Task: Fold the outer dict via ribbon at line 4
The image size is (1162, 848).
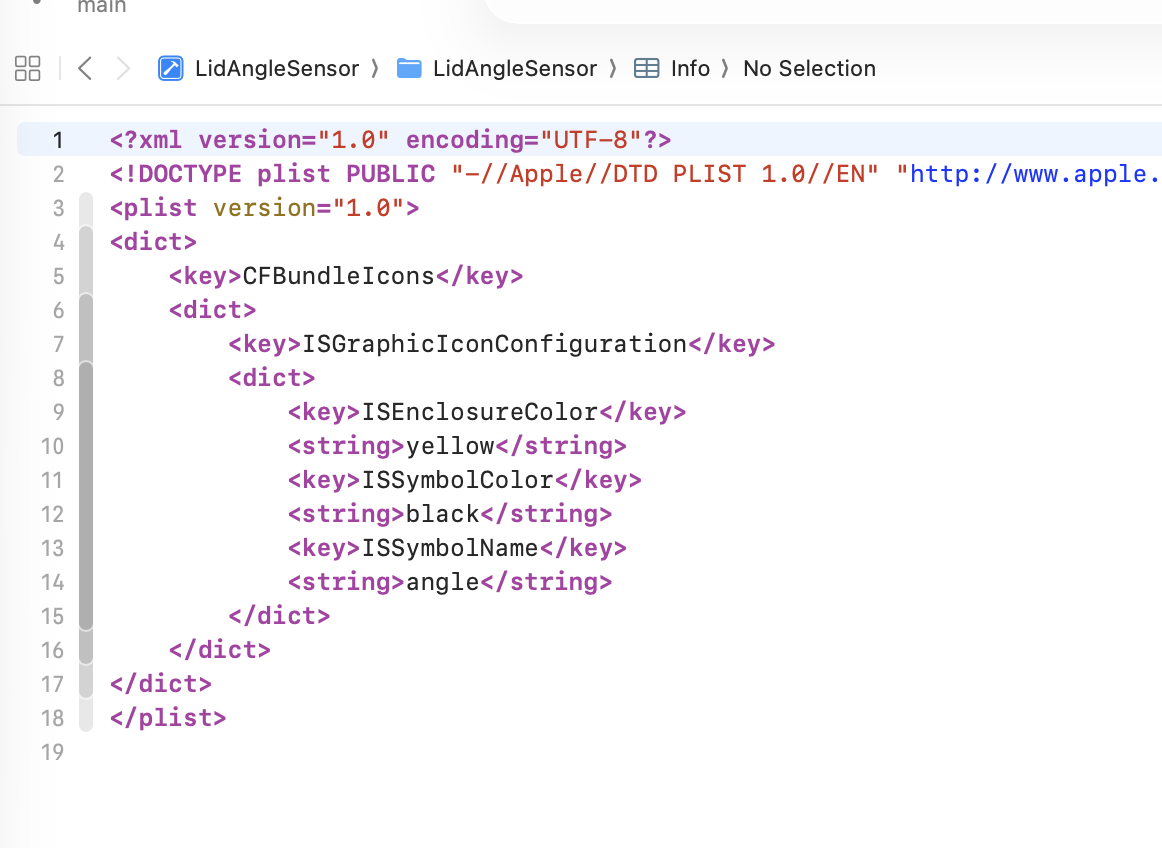Action: (x=86, y=242)
